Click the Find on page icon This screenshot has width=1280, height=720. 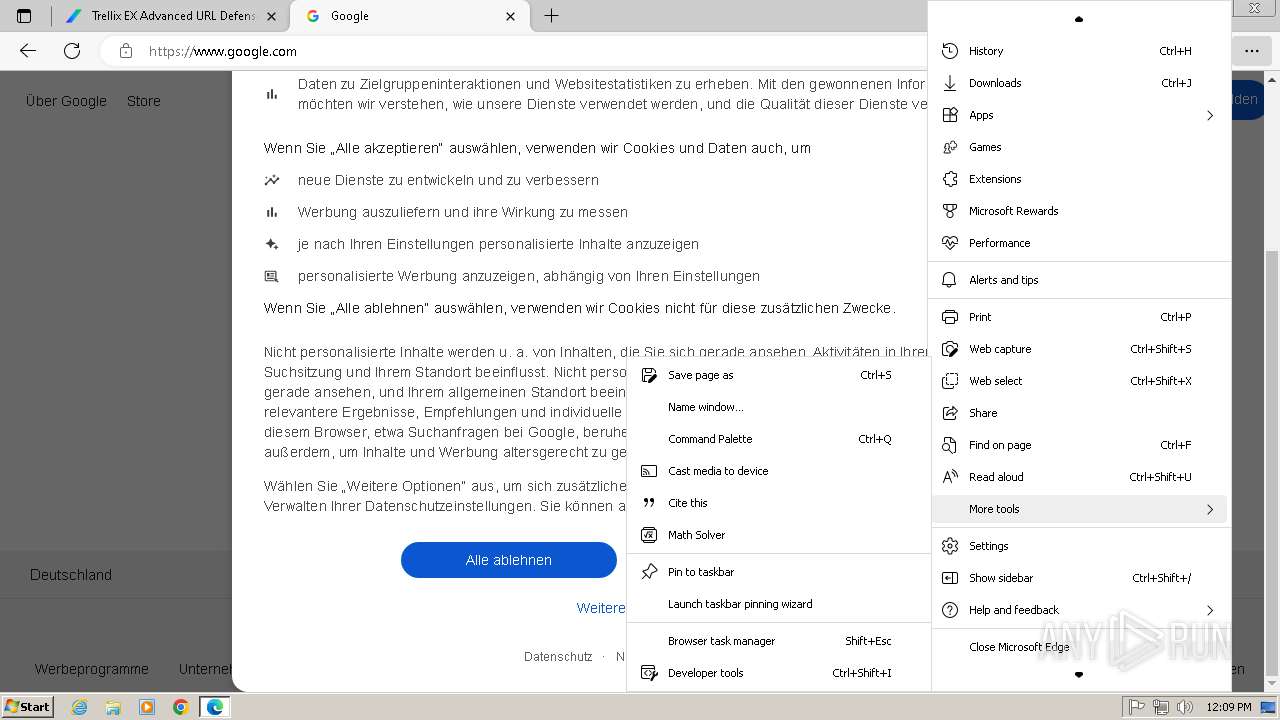pyautogui.click(x=950, y=445)
